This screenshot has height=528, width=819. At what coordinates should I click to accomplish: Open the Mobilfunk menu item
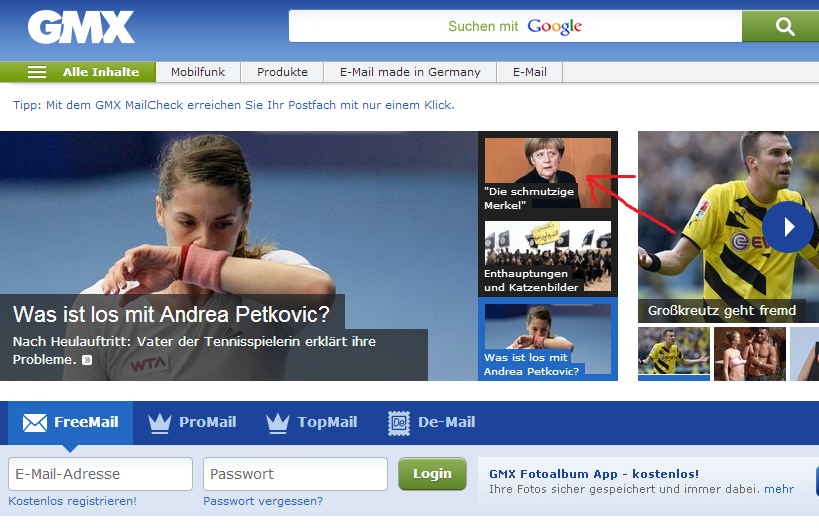point(198,72)
